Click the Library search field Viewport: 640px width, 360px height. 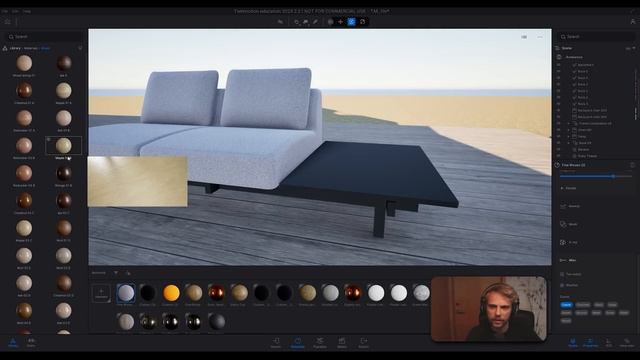point(44,37)
